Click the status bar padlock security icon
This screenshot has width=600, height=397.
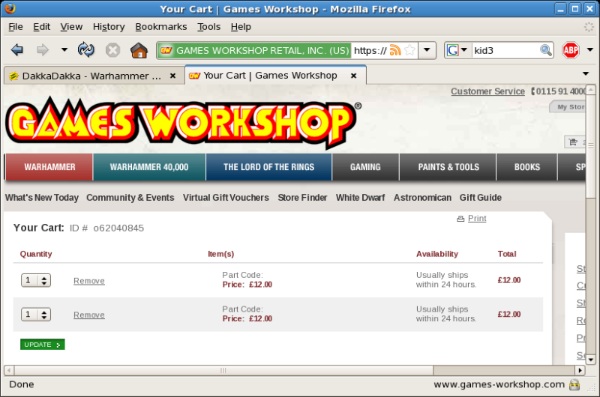[574, 384]
